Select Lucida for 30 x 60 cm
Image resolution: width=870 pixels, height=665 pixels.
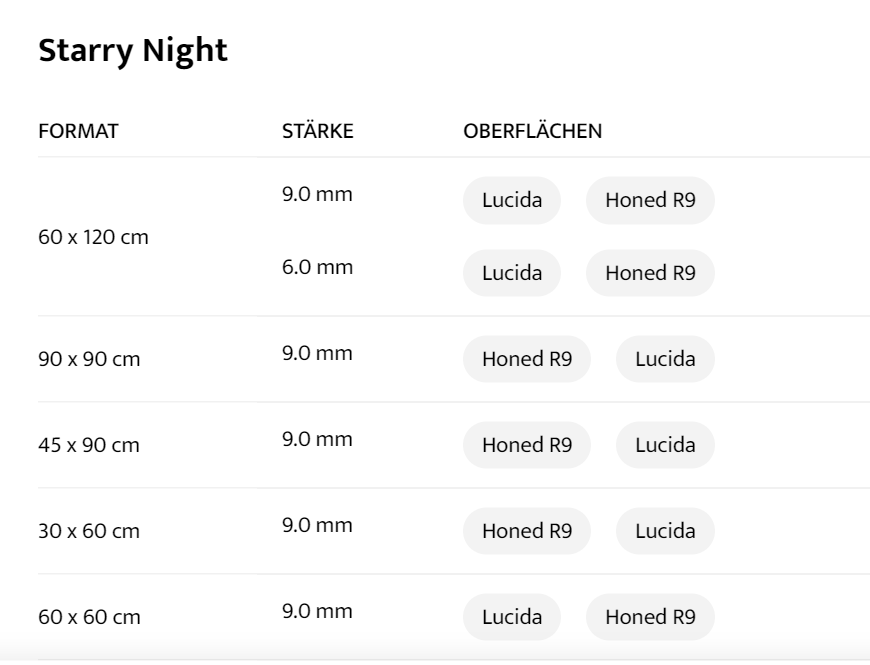(665, 531)
